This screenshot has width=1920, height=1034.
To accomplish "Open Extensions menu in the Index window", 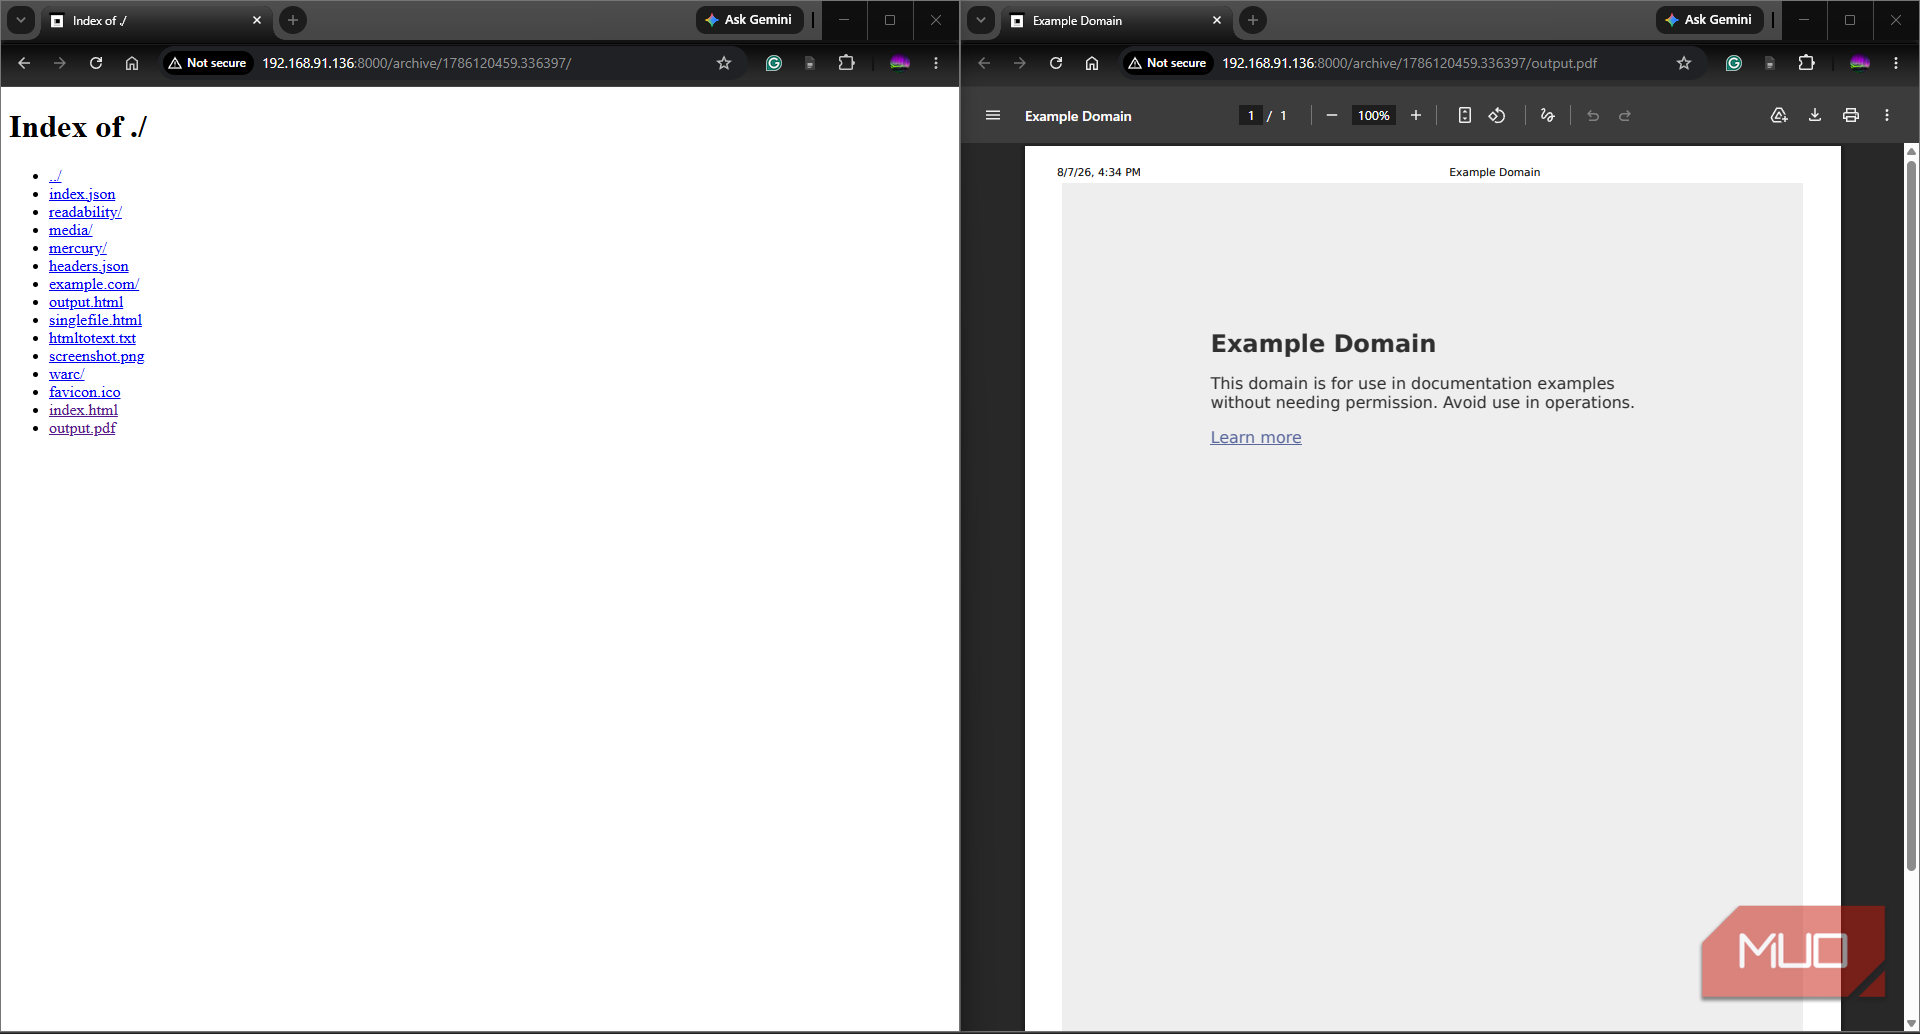I will [x=846, y=63].
